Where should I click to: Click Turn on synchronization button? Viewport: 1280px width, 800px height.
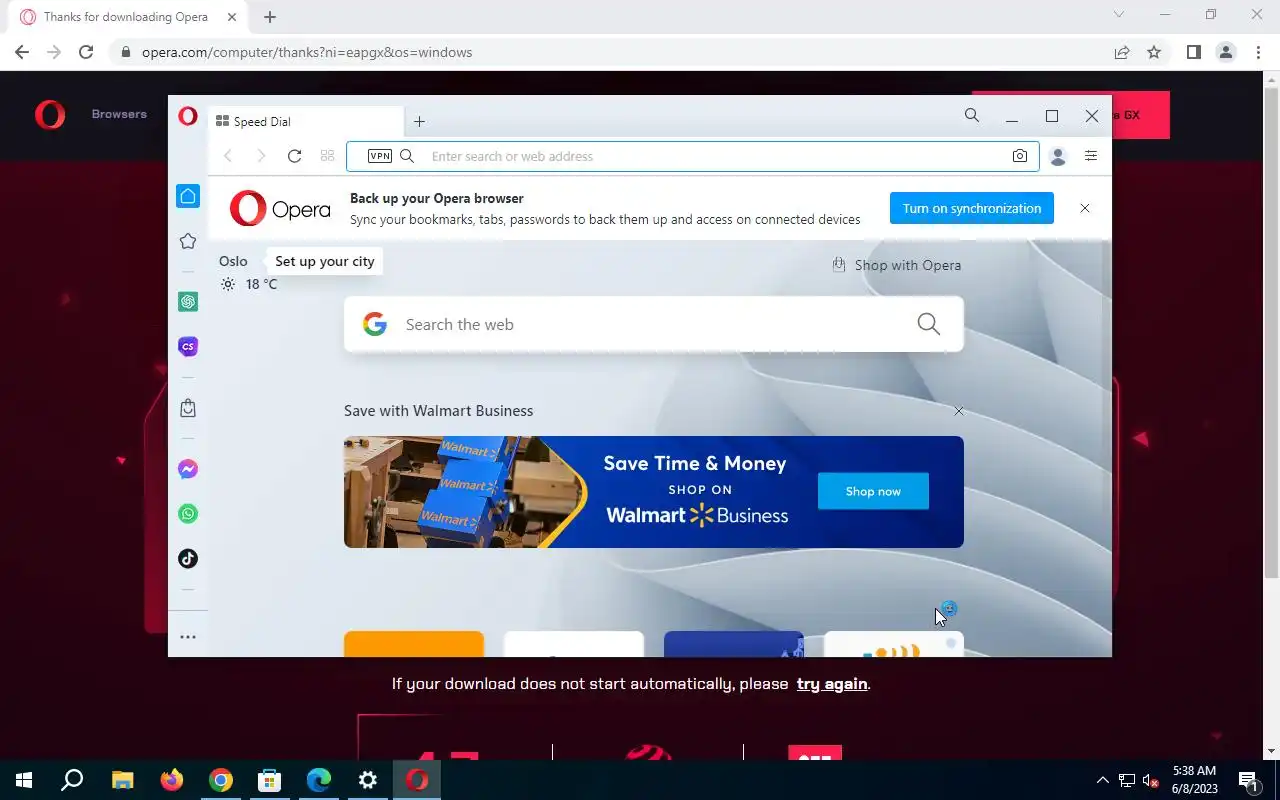pyautogui.click(x=972, y=208)
